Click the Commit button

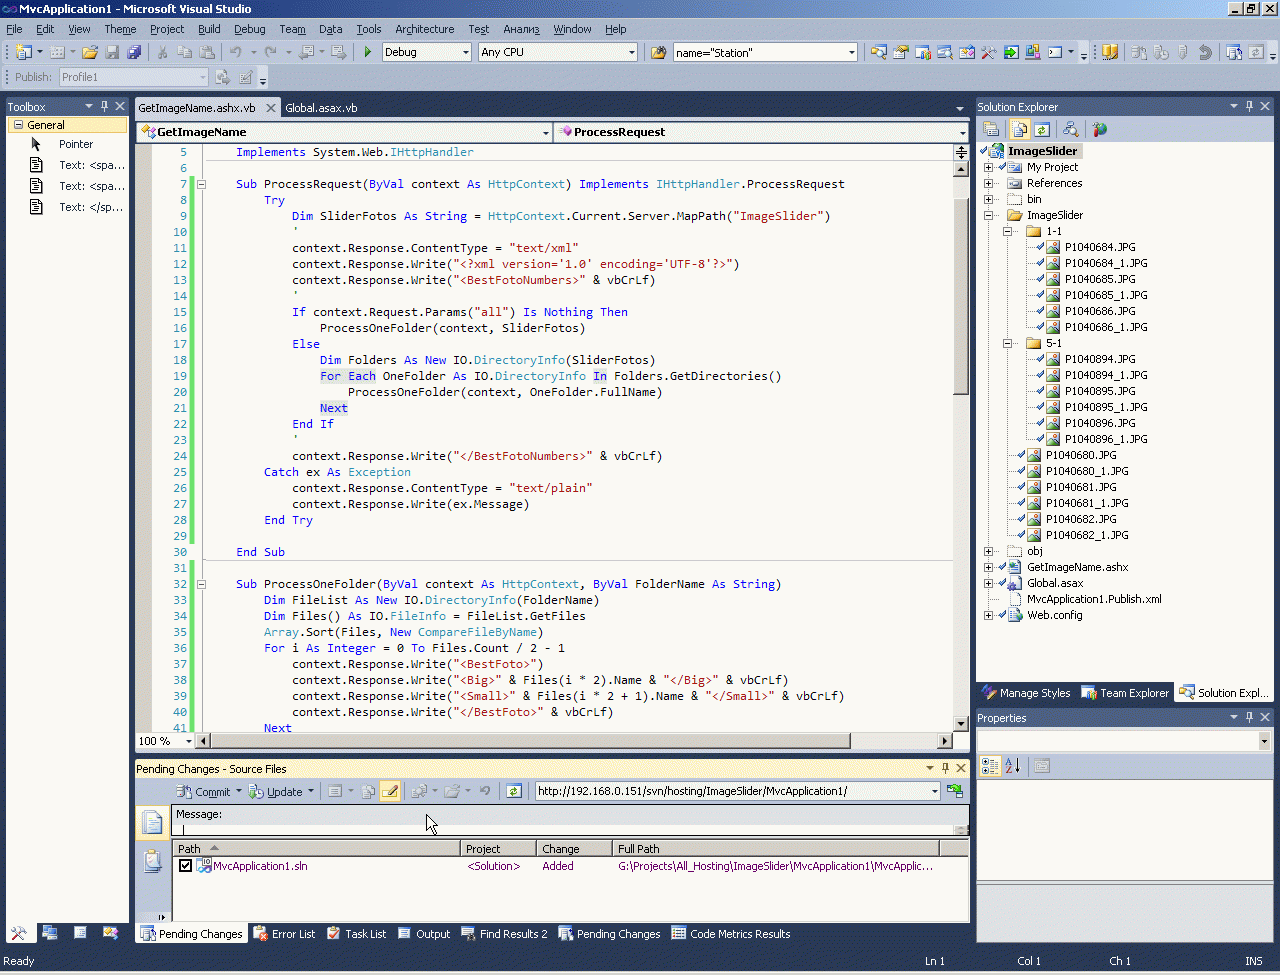(x=205, y=791)
